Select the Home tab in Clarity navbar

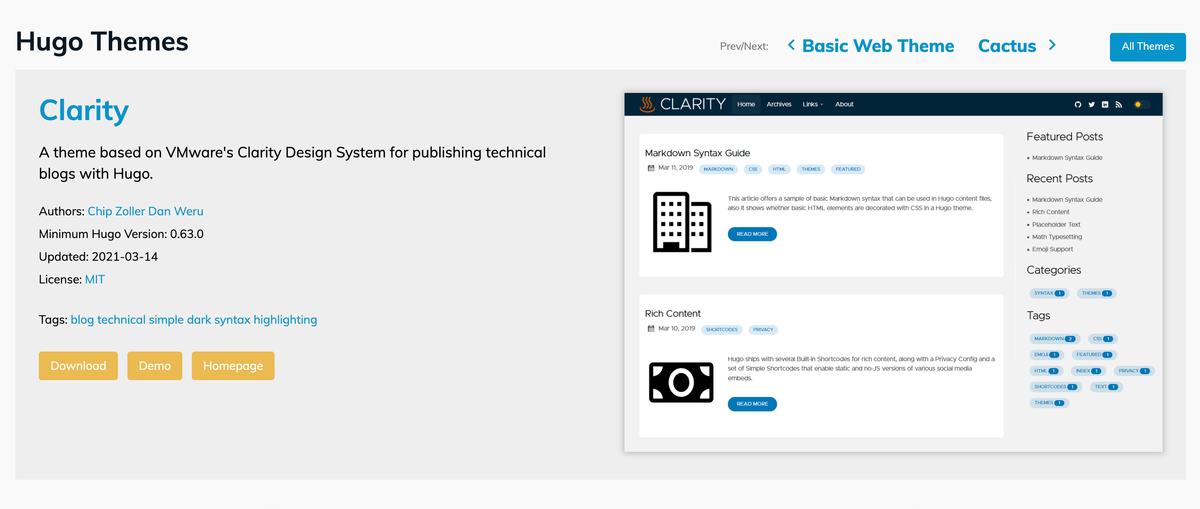tap(746, 104)
